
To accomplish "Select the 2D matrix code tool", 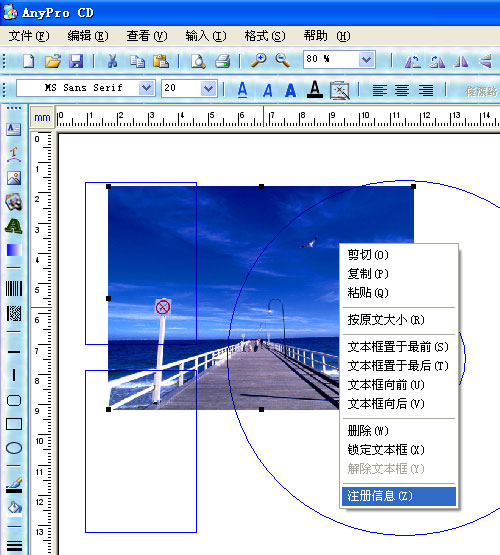I will pyautogui.click(x=14, y=314).
